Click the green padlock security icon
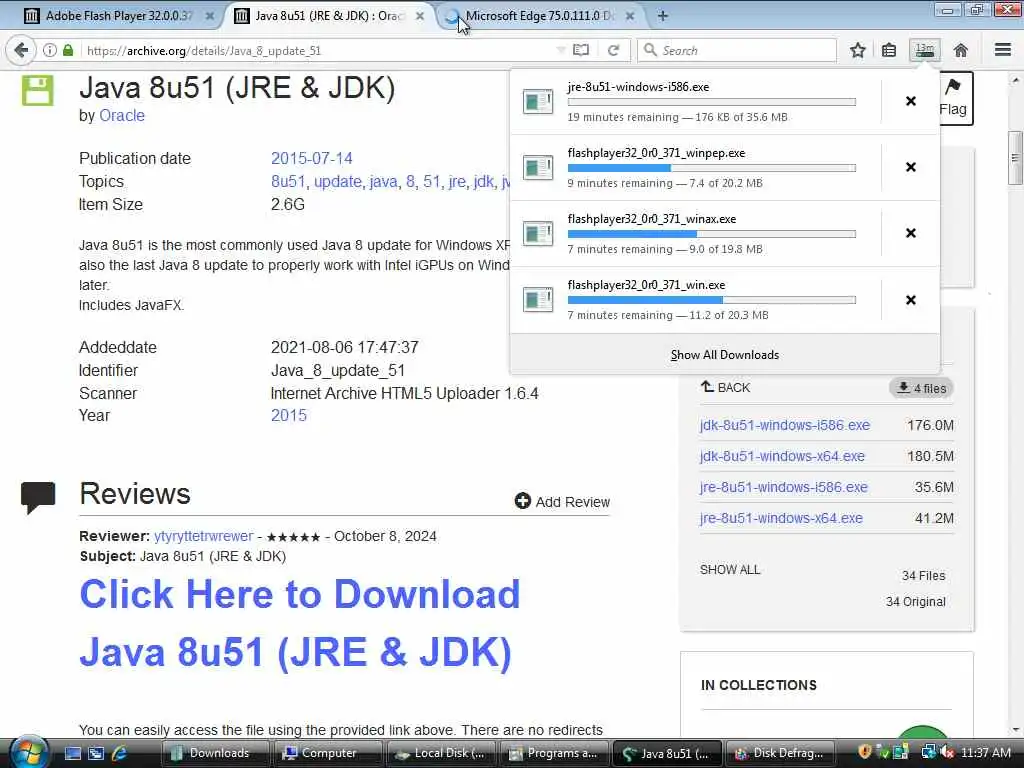 (x=68, y=50)
